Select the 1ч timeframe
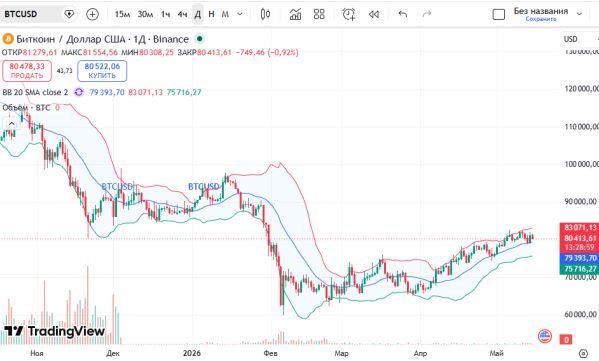This screenshot has width=599, height=361. coord(165,14)
